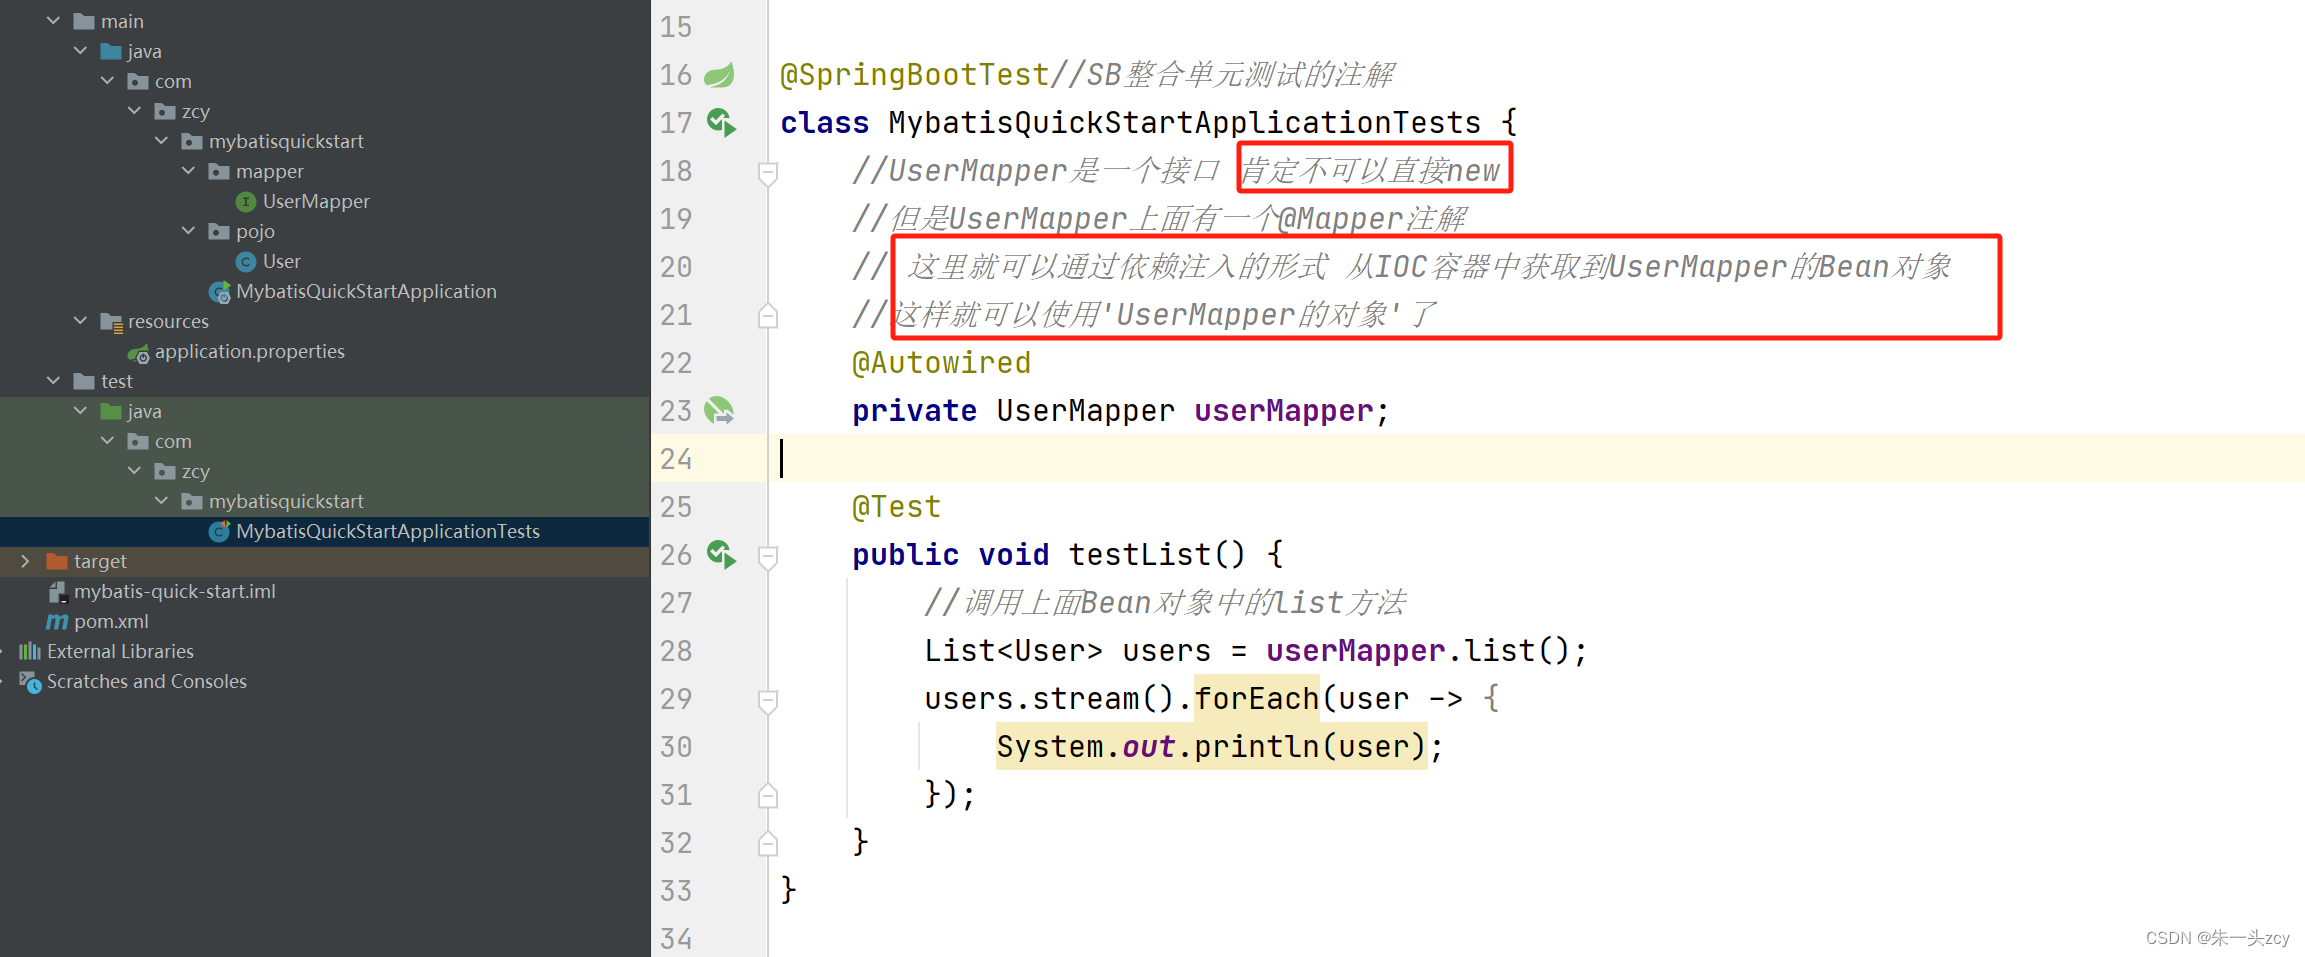Click the green java test folder icon under test
This screenshot has width=2305, height=957.
[111, 411]
